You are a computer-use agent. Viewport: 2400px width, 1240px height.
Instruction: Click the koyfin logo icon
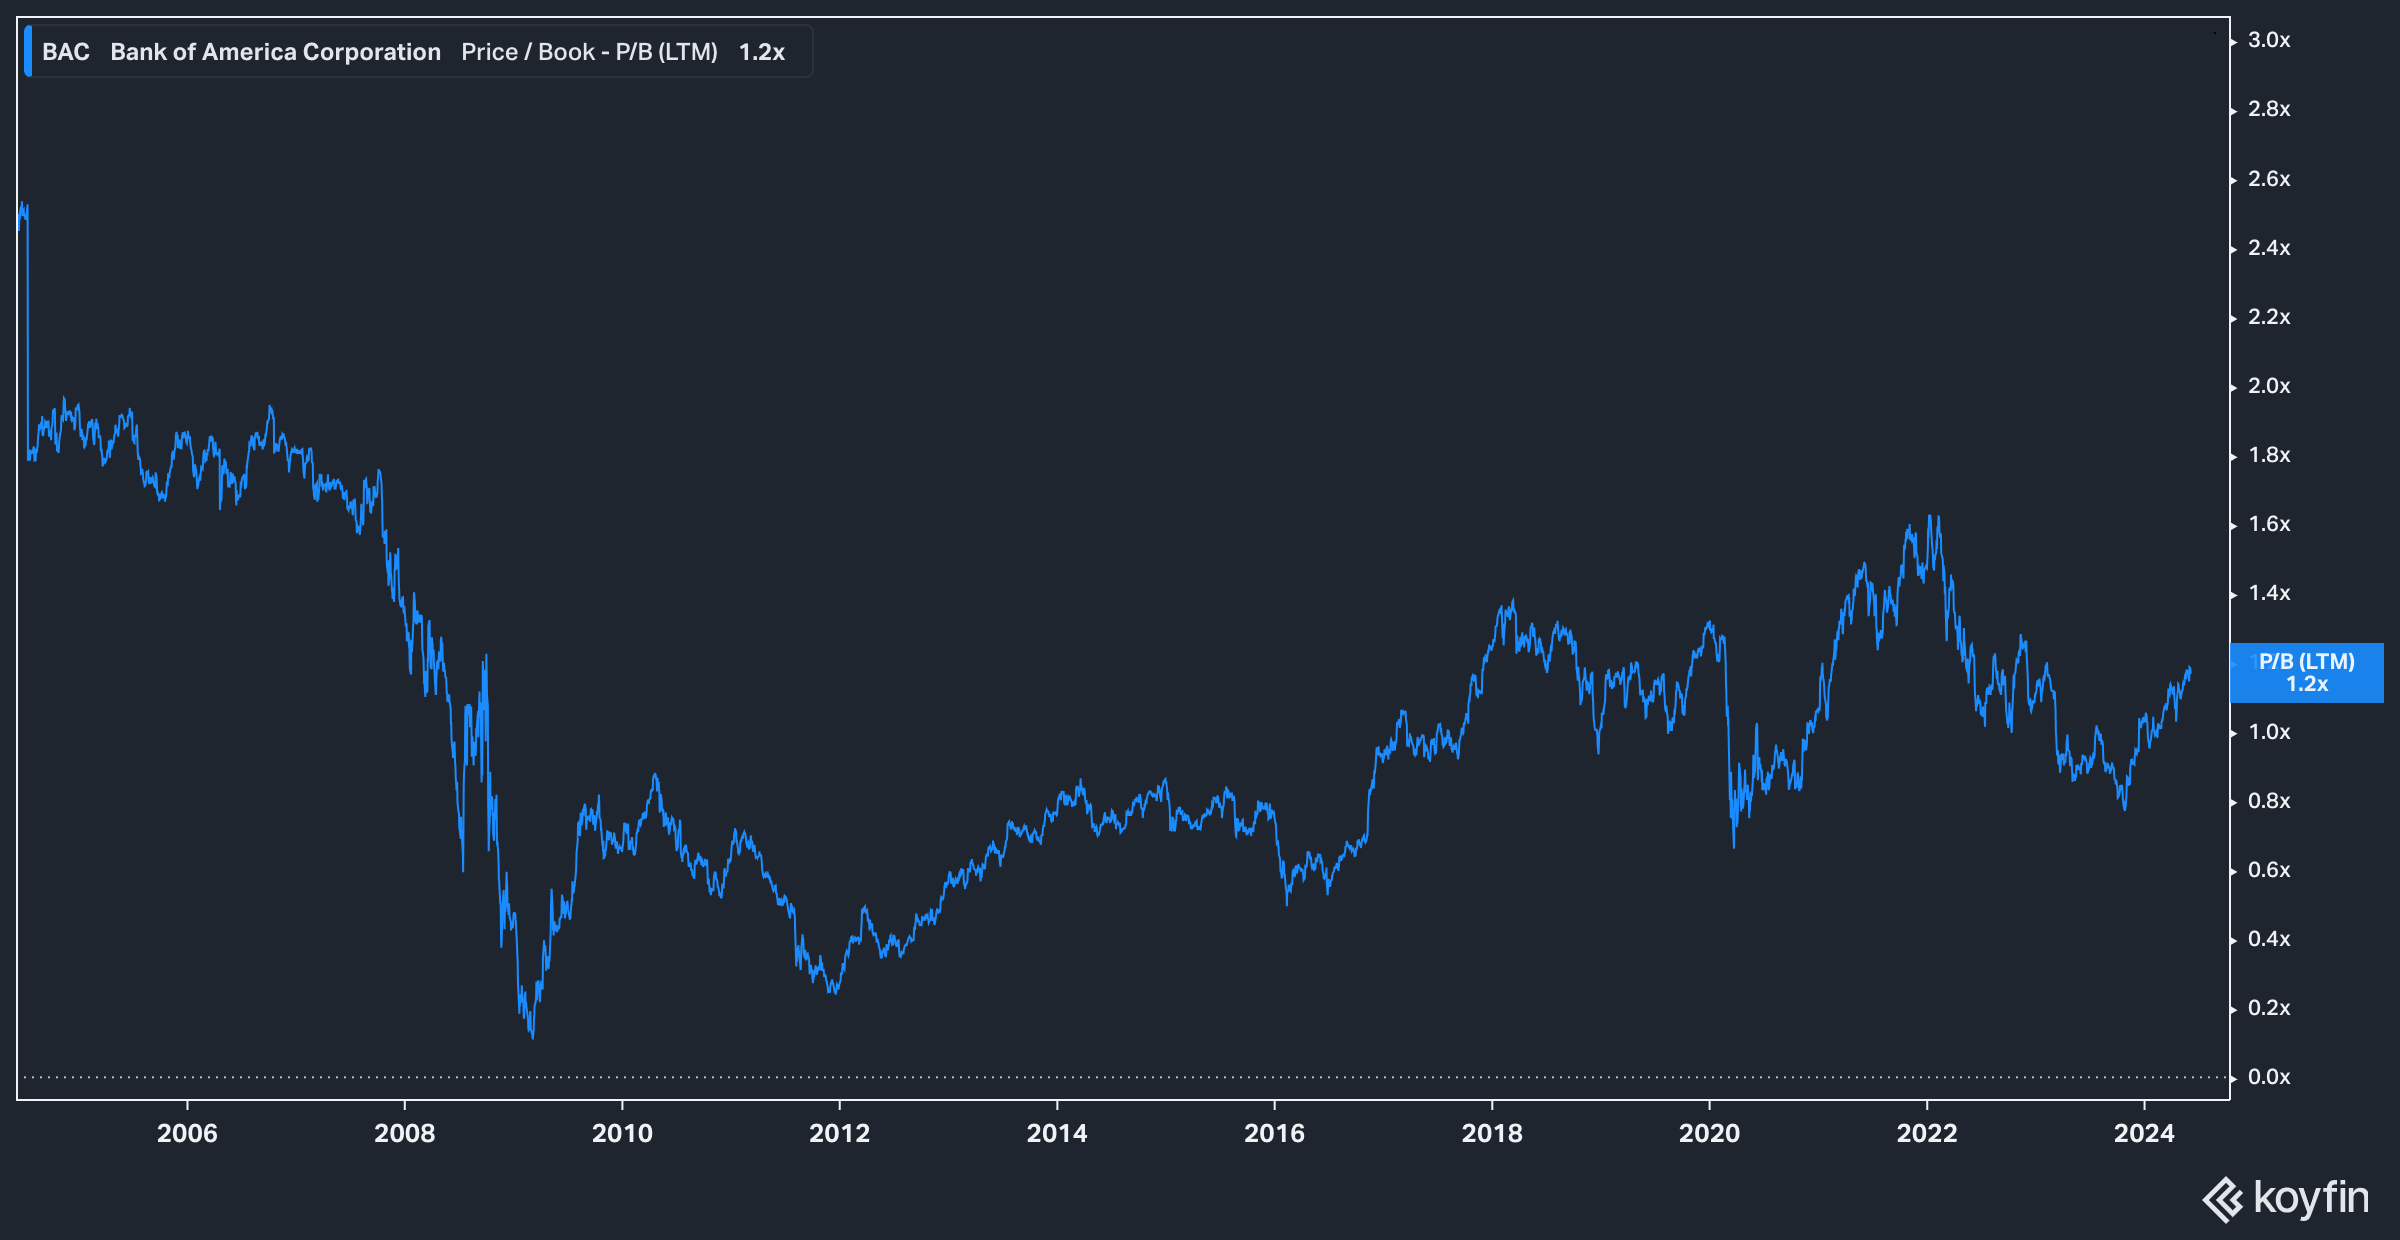[x=2223, y=1199]
